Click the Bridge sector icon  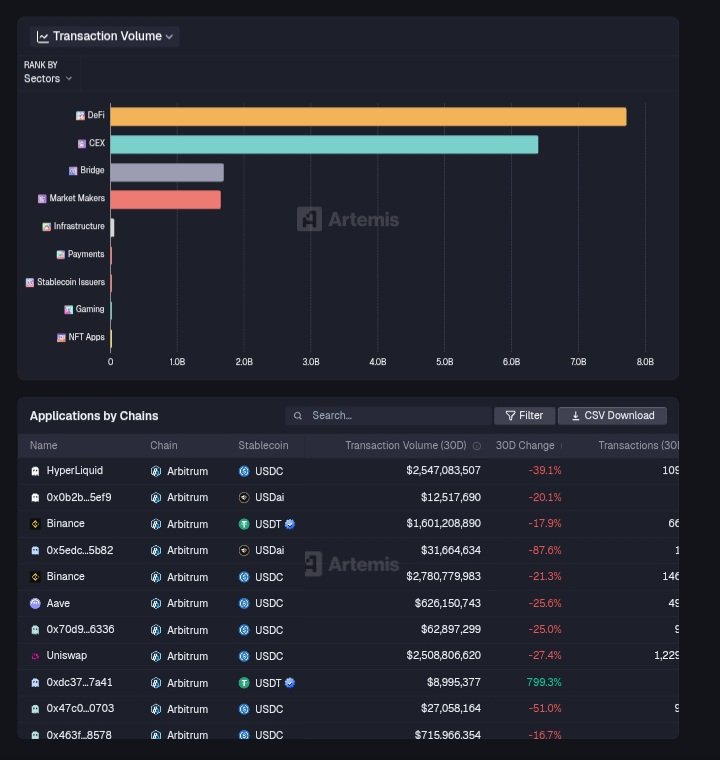coord(73,171)
